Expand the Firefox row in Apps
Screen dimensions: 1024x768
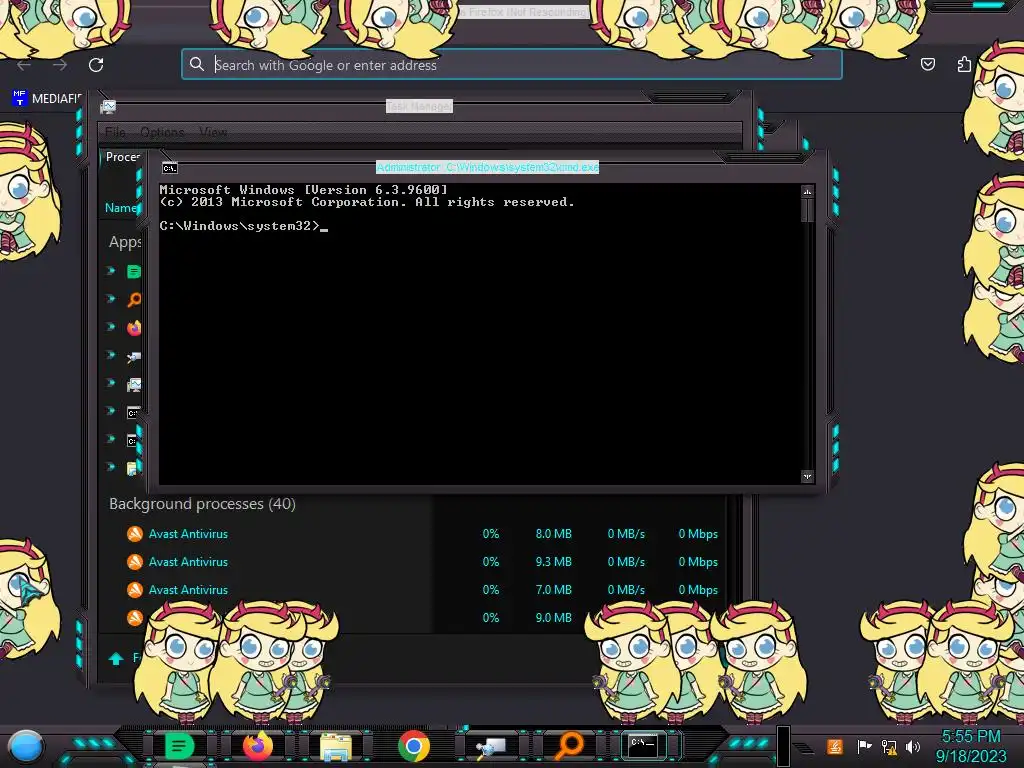pos(111,327)
